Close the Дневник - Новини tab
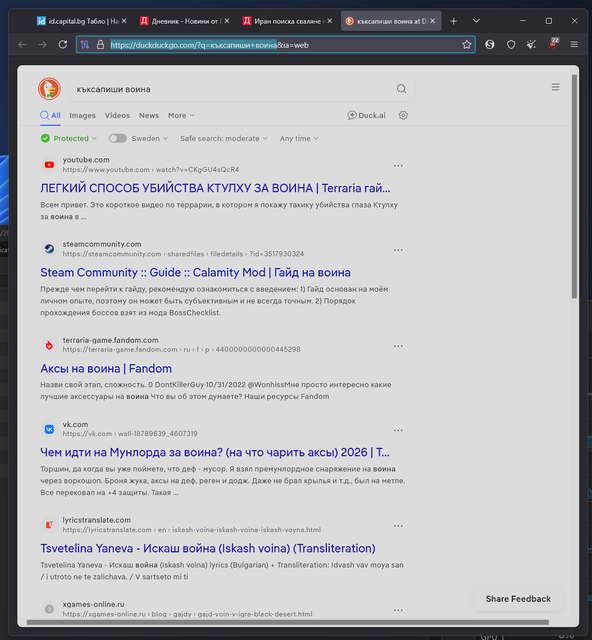Image resolution: width=592 pixels, height=640 pixels. (x=227, y=21)
